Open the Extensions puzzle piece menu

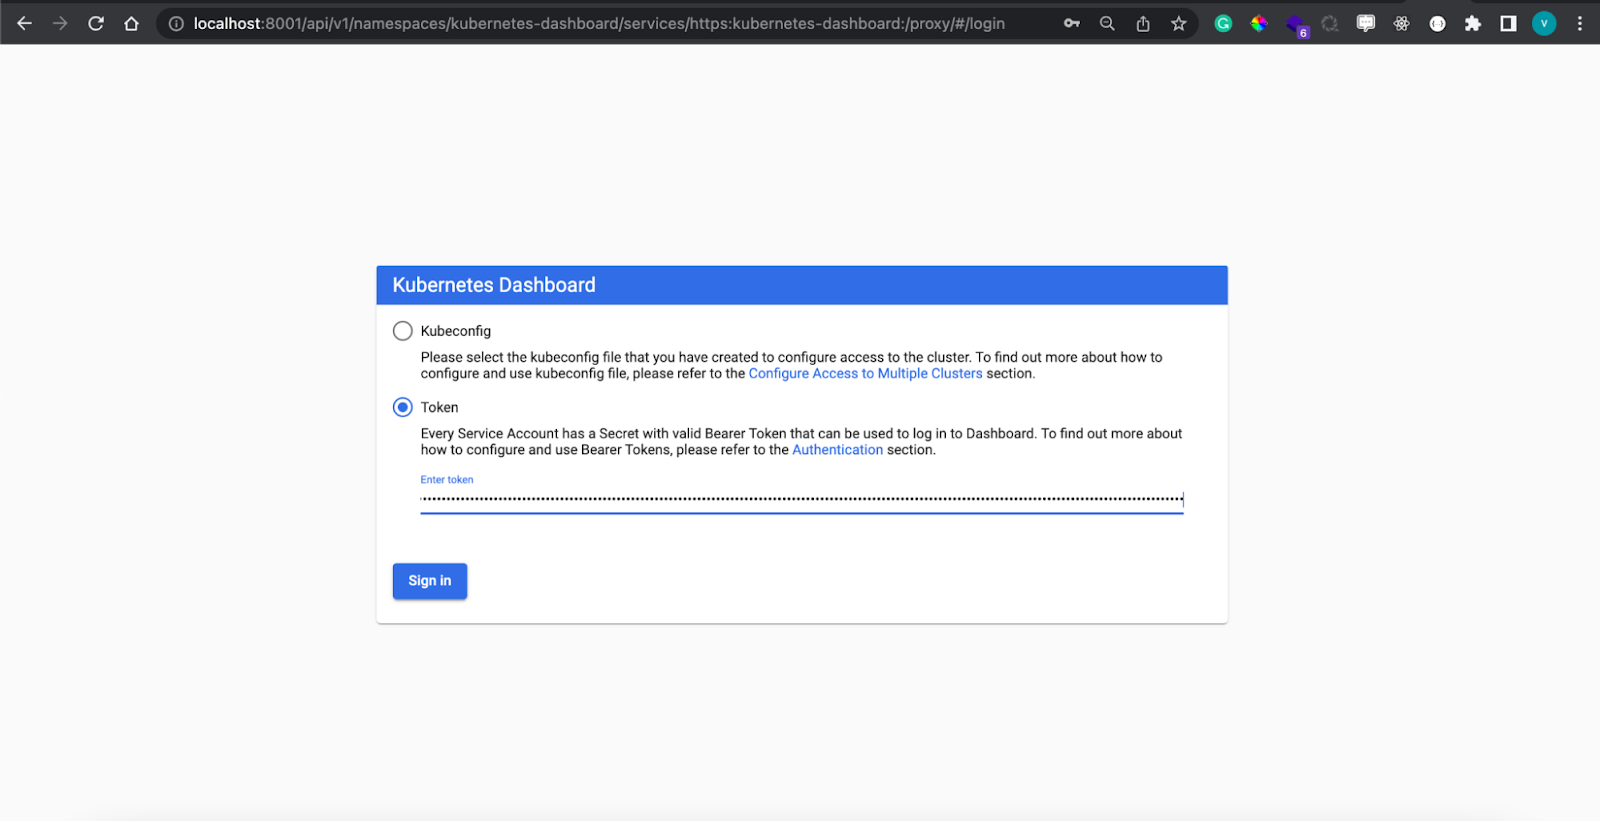point(1473,23)
